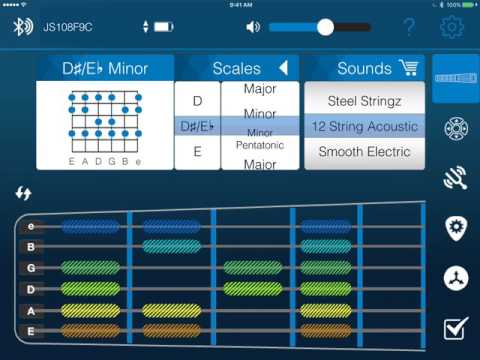Viewport: 480px width, 360px height.
Task: Tap the up-down arrows beside battery
Action: (x=146, y=27)
